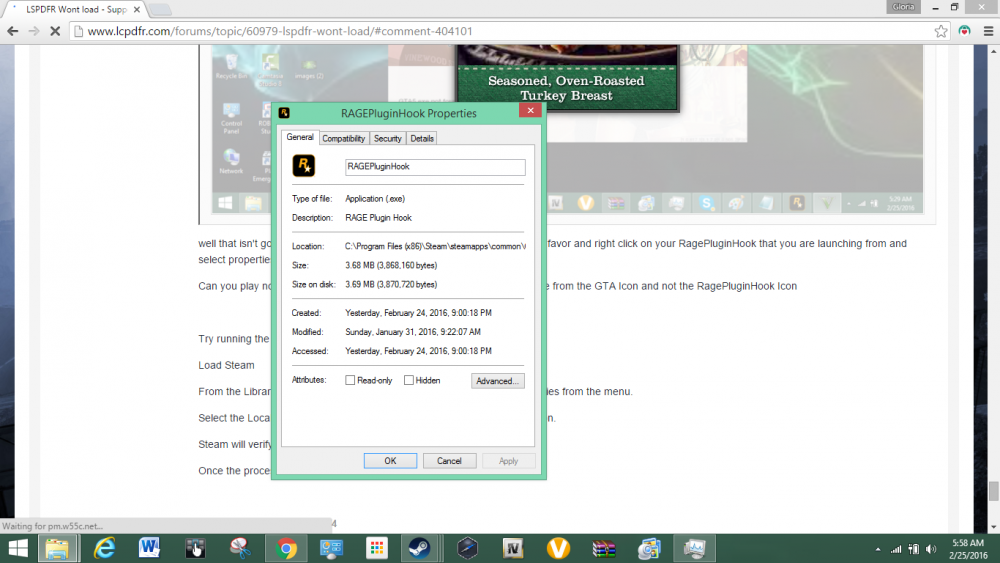
Task: Open the Chrome hamburger menu
Action: [988, 31]
